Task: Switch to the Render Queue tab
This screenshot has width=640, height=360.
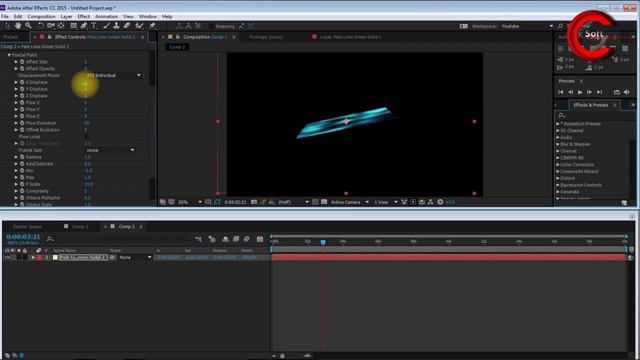Action: pos(27,227)
